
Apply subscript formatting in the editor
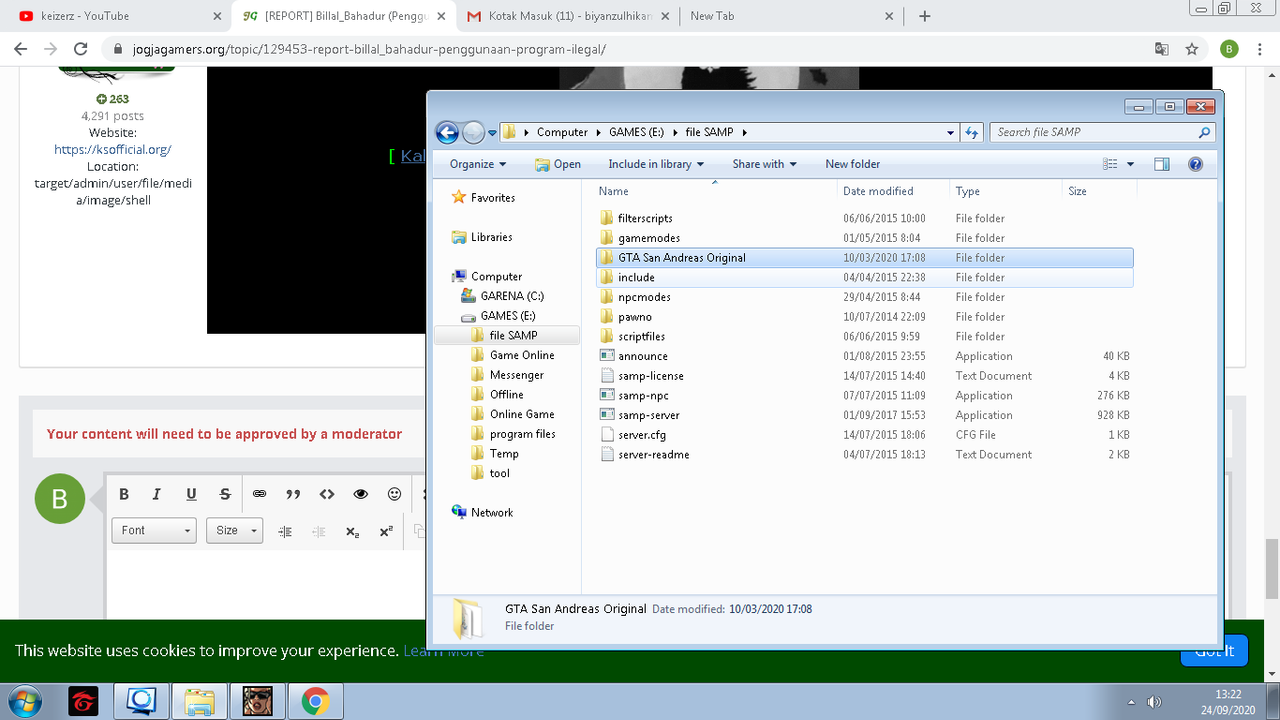point(353,532)
